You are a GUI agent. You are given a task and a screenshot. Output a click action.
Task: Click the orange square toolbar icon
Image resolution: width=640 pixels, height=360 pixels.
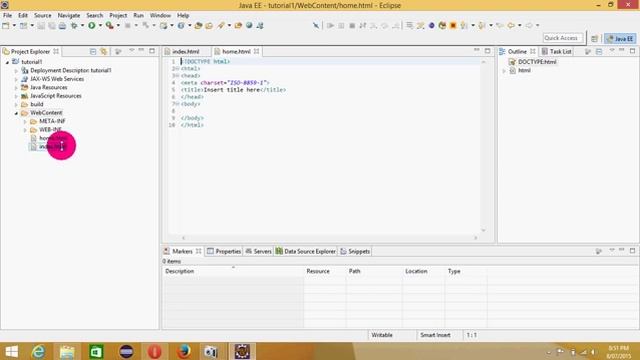[453, 26]
